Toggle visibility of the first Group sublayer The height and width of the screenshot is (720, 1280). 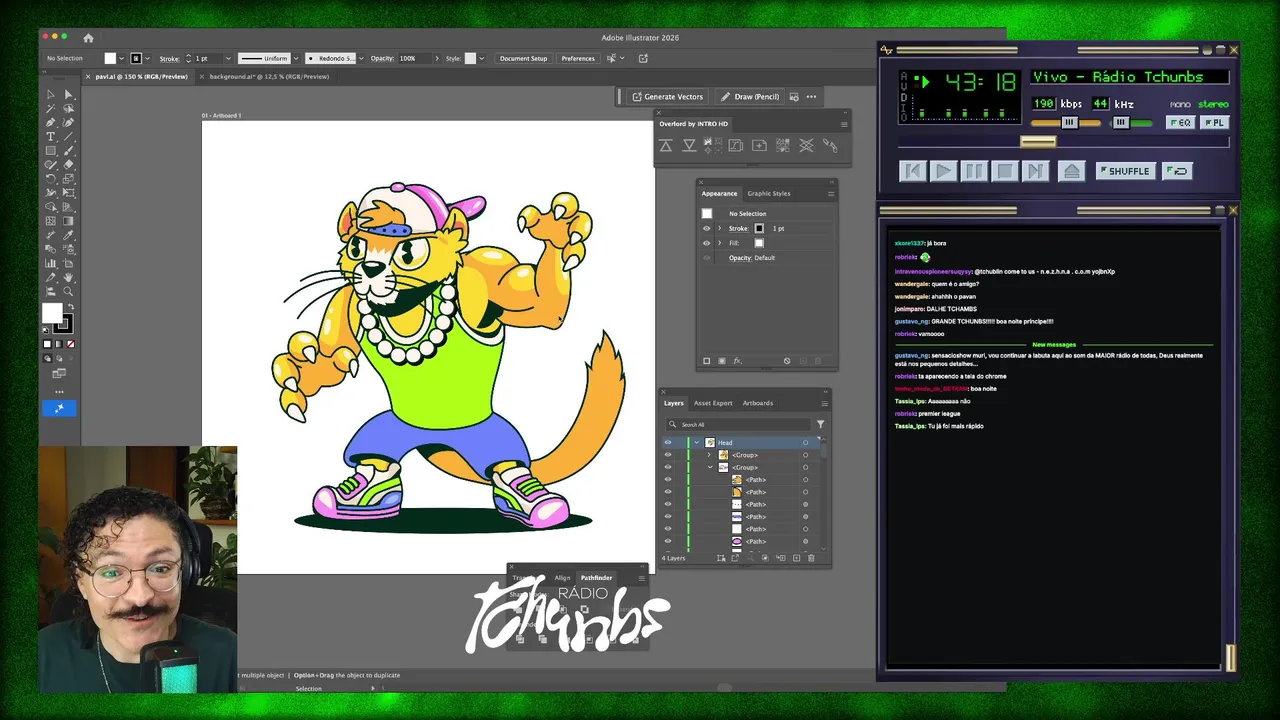[x=668, y=455]
